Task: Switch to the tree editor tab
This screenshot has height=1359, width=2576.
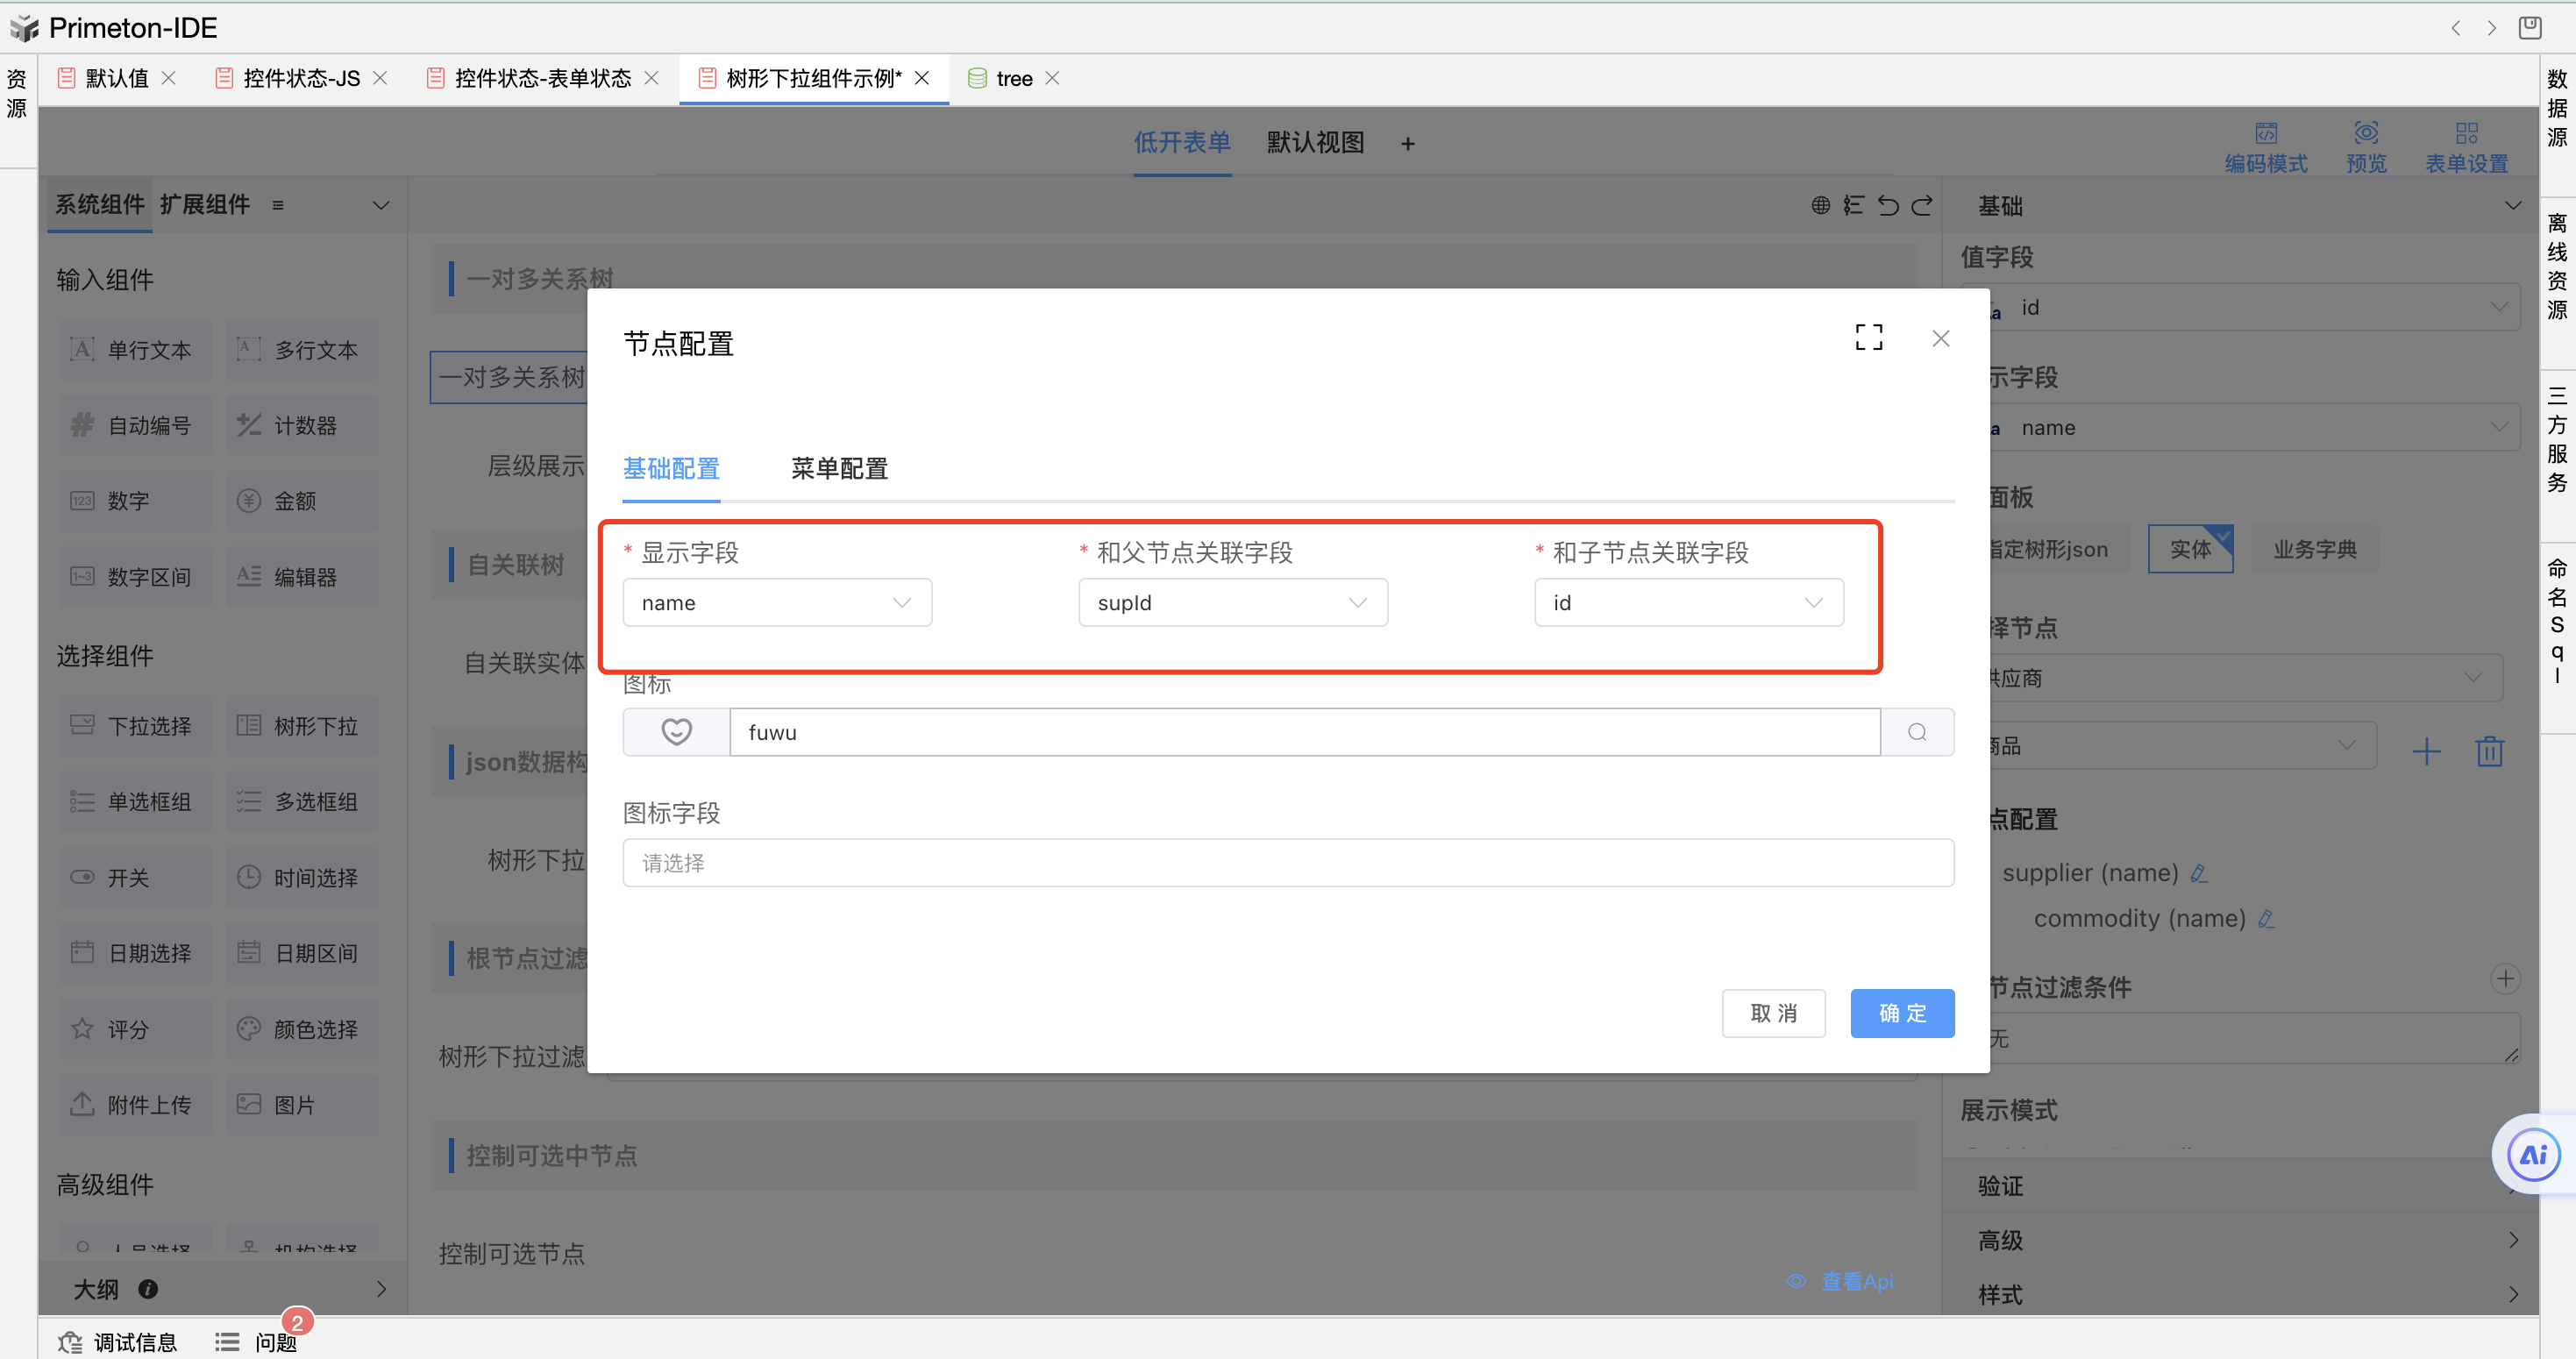Action: (1013, 78)
